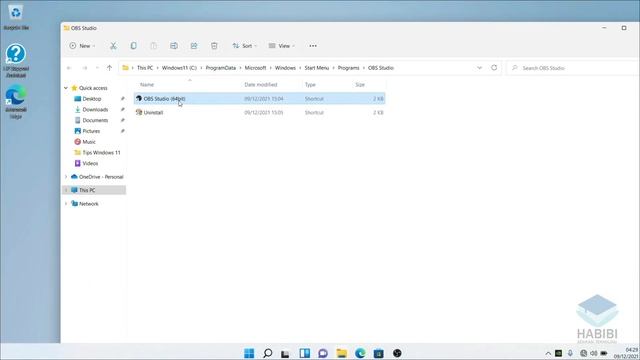The width and height of the screenshot is (640, 360).
Task: Open the Sort options dropdown
Action: point(244,46)
